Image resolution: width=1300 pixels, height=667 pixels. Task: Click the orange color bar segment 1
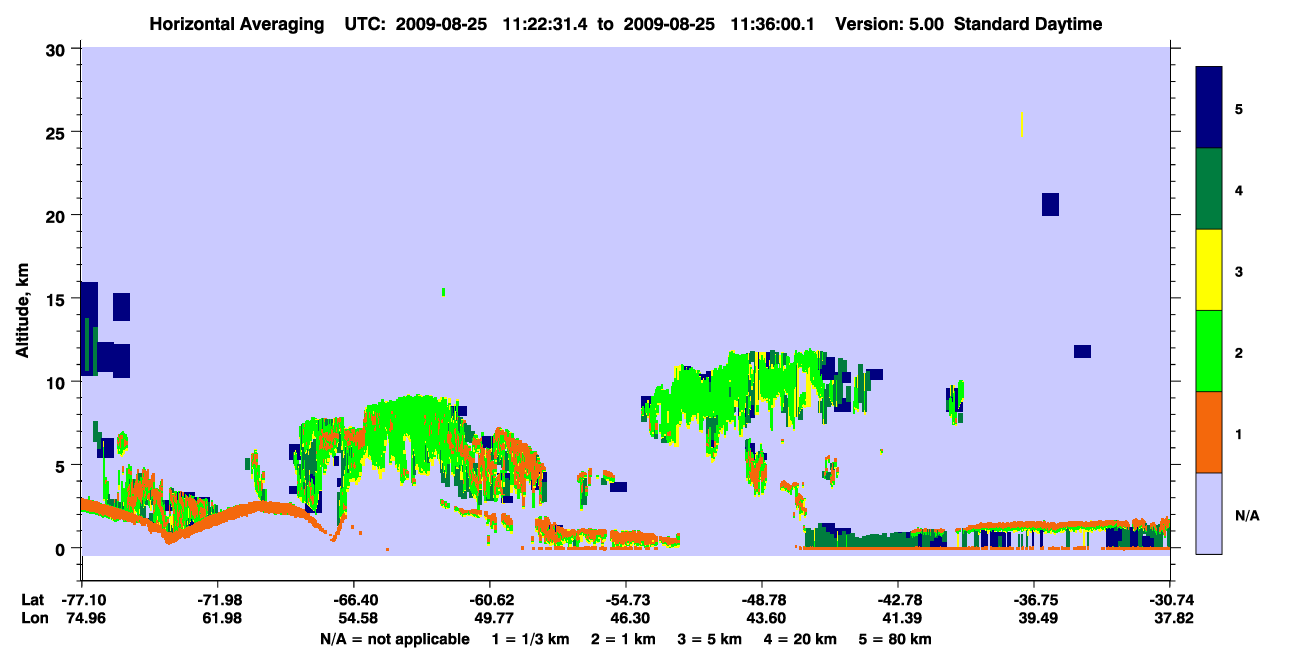point(1209,432)
